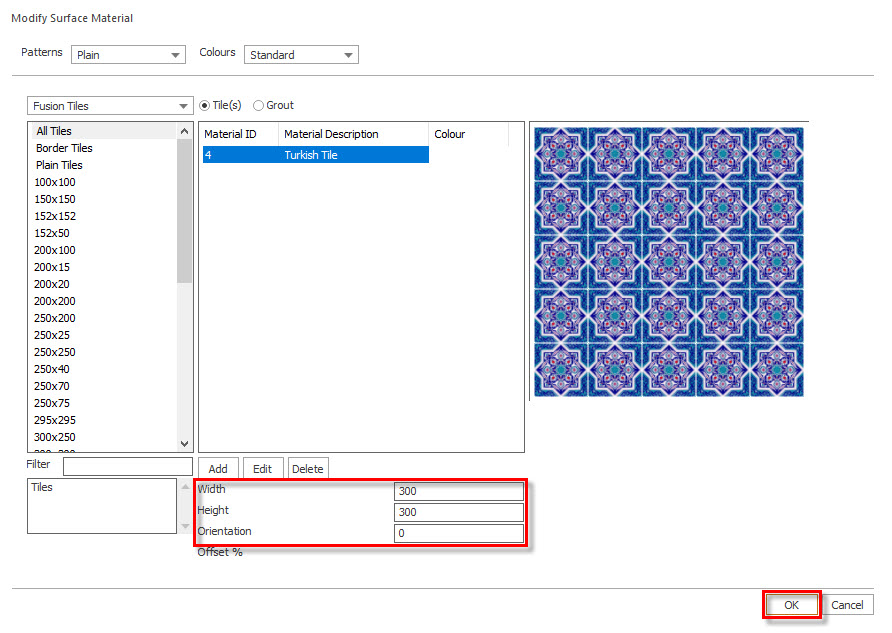Click the Delete button
892x633 pixels.
[x=308, y=469]
